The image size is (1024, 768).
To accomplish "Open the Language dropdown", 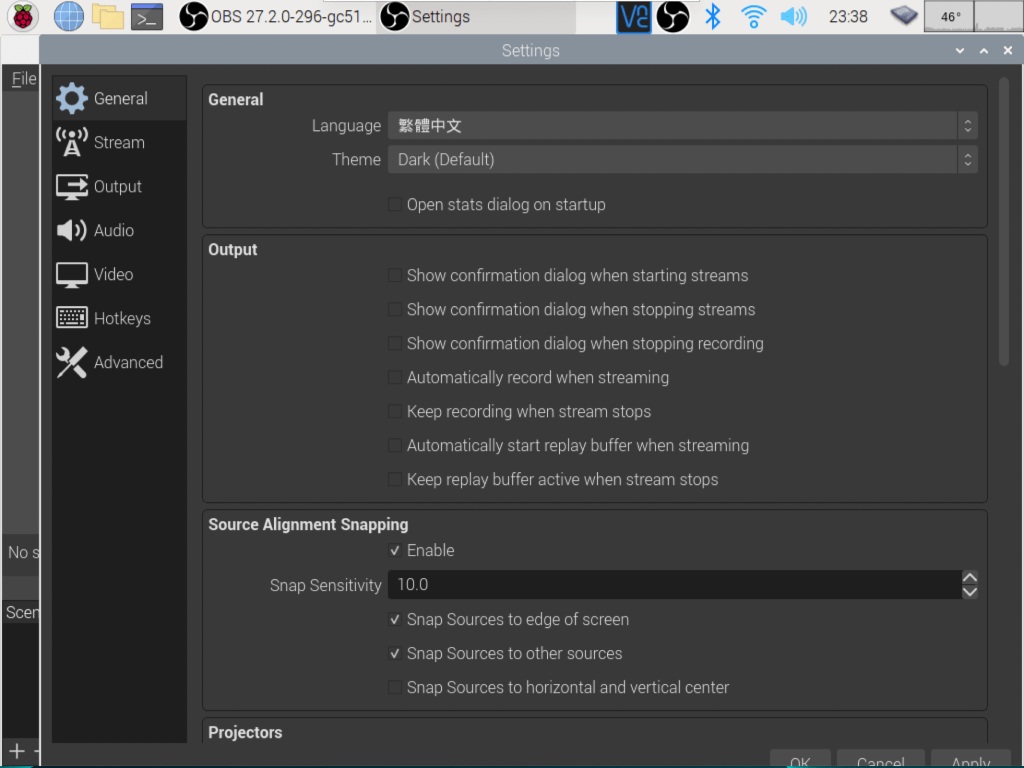I will (682, 126).
